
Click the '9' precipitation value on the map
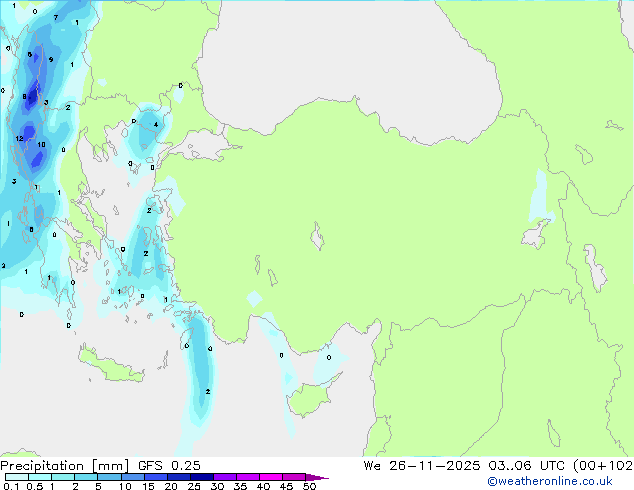click(x=51, y=59)
